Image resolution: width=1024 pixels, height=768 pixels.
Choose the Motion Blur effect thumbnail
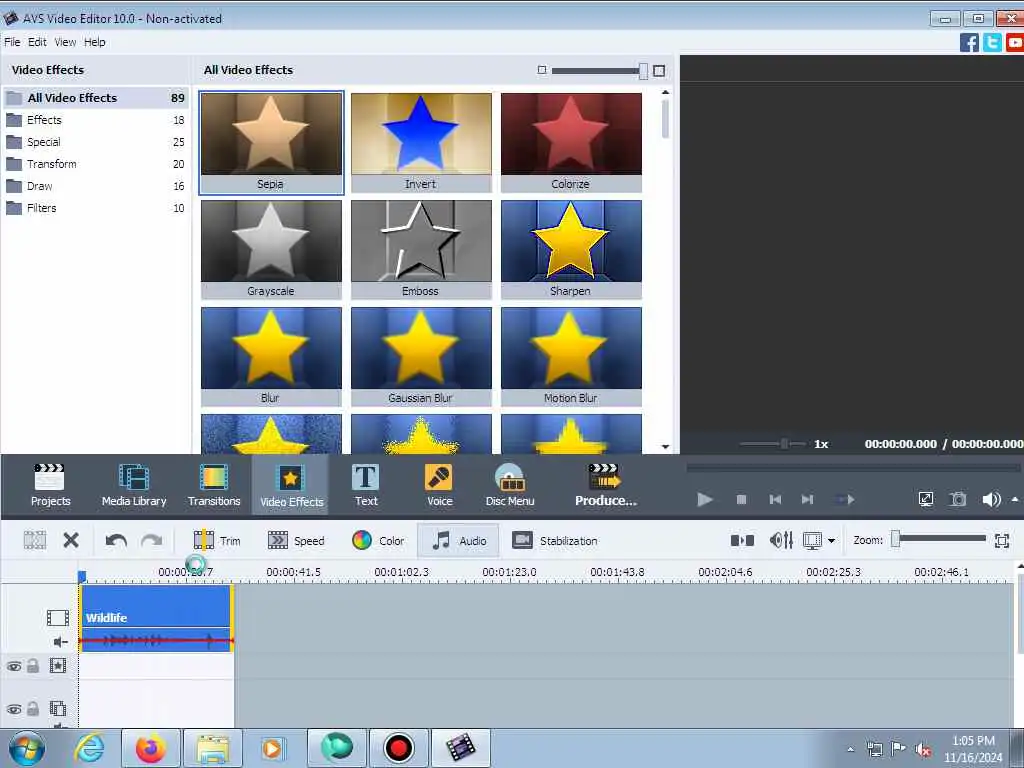click(571, 357)
